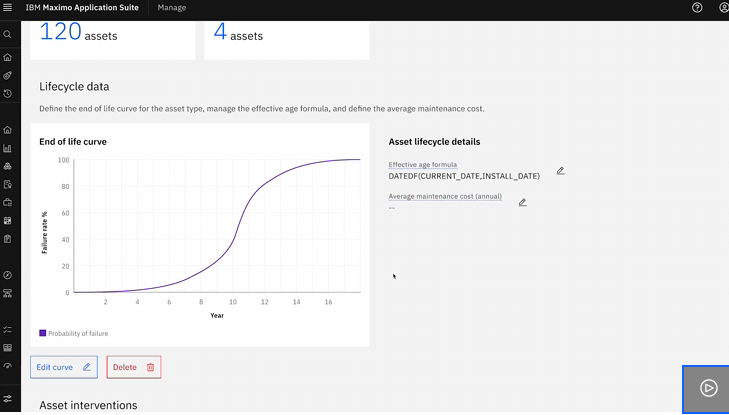Open the checklist icon in sidebar
The height and width of the screenshot is (415, 729).
point(7,329)
